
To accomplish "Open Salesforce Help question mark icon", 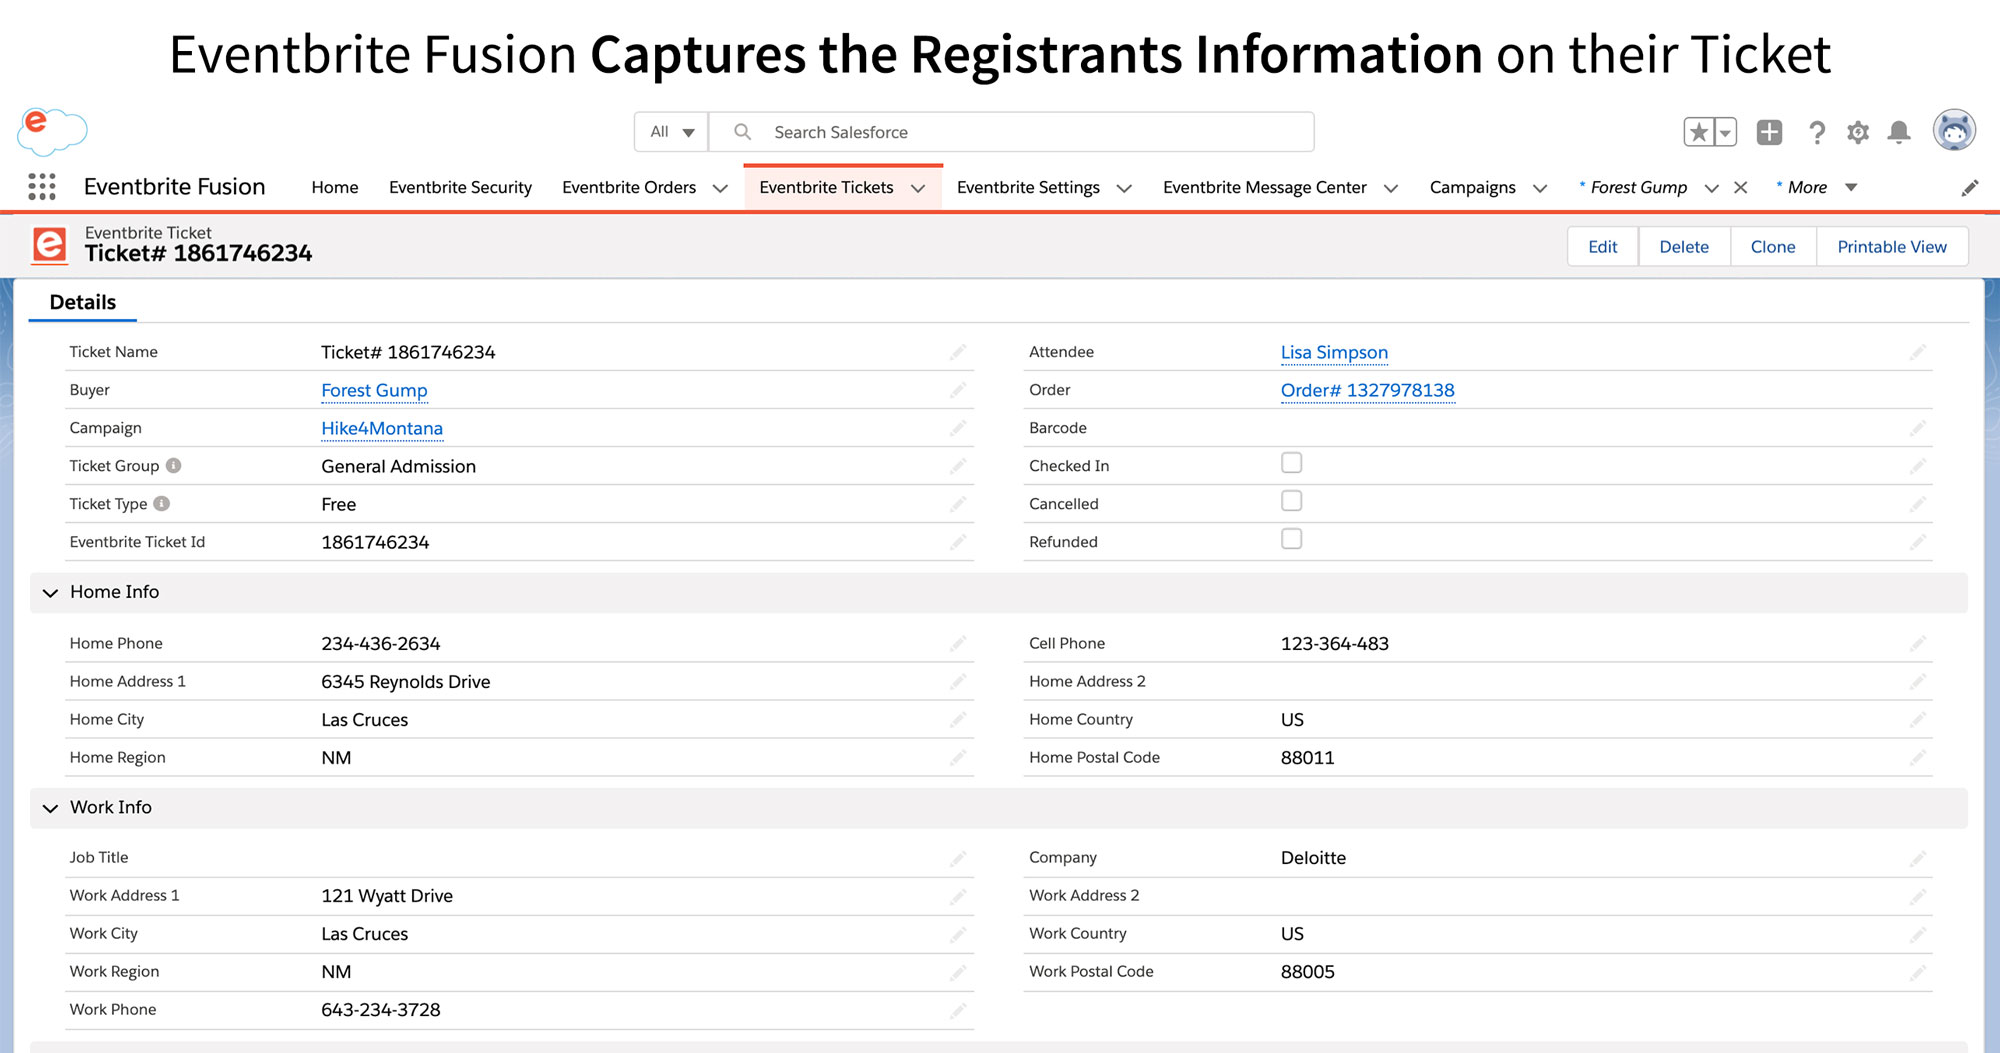I will (x=1817, y=131).
